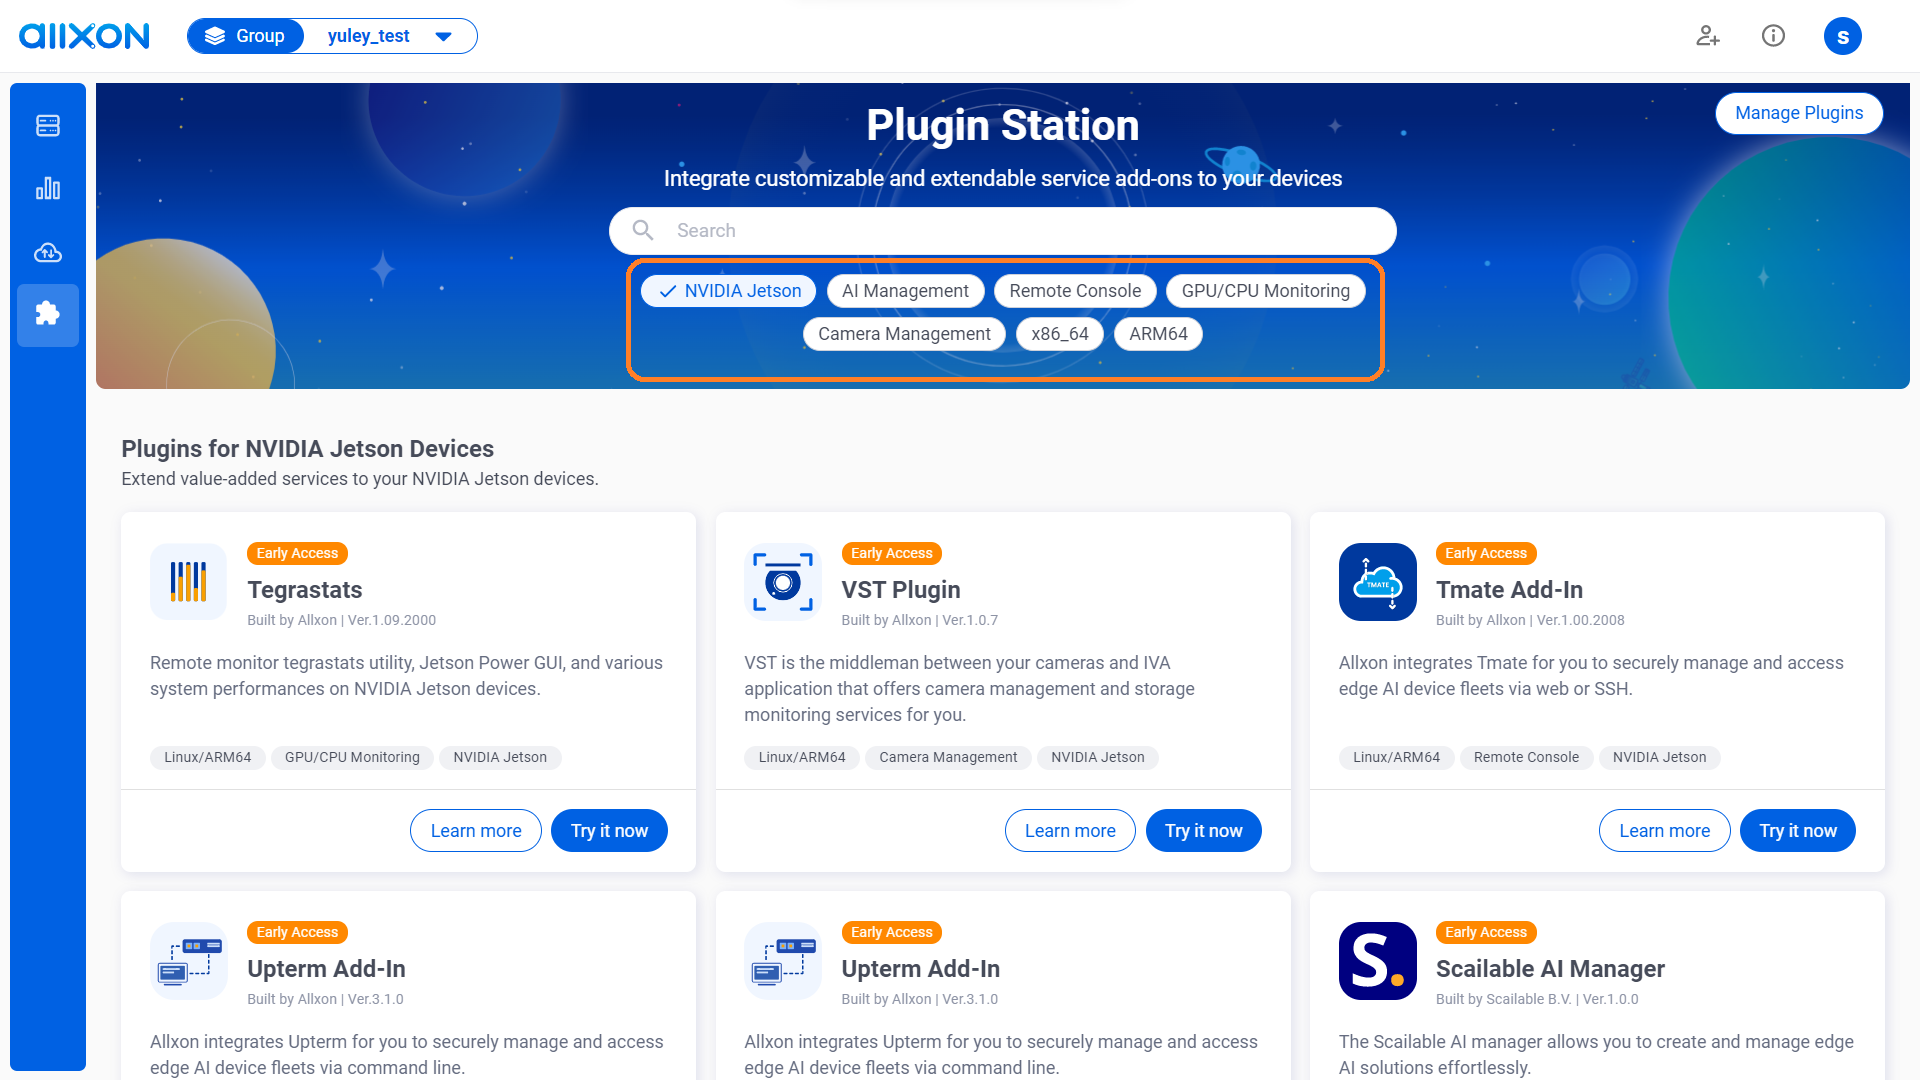
Task: Toggle the AI Management filter chip
Action: [905, 291]
